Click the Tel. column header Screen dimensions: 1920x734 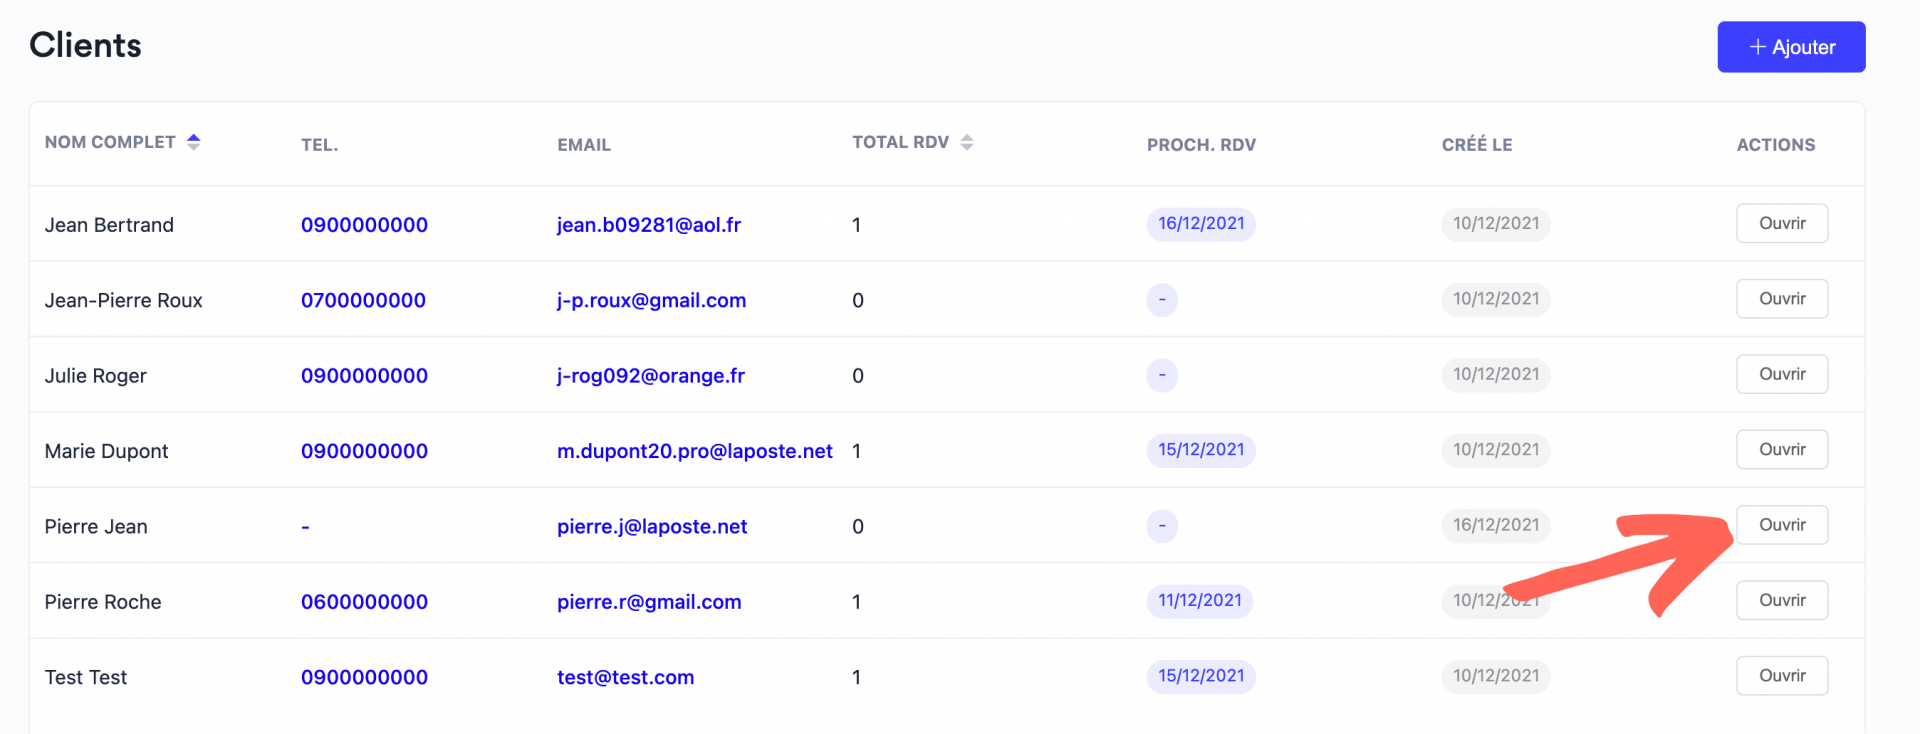(319, 145)
